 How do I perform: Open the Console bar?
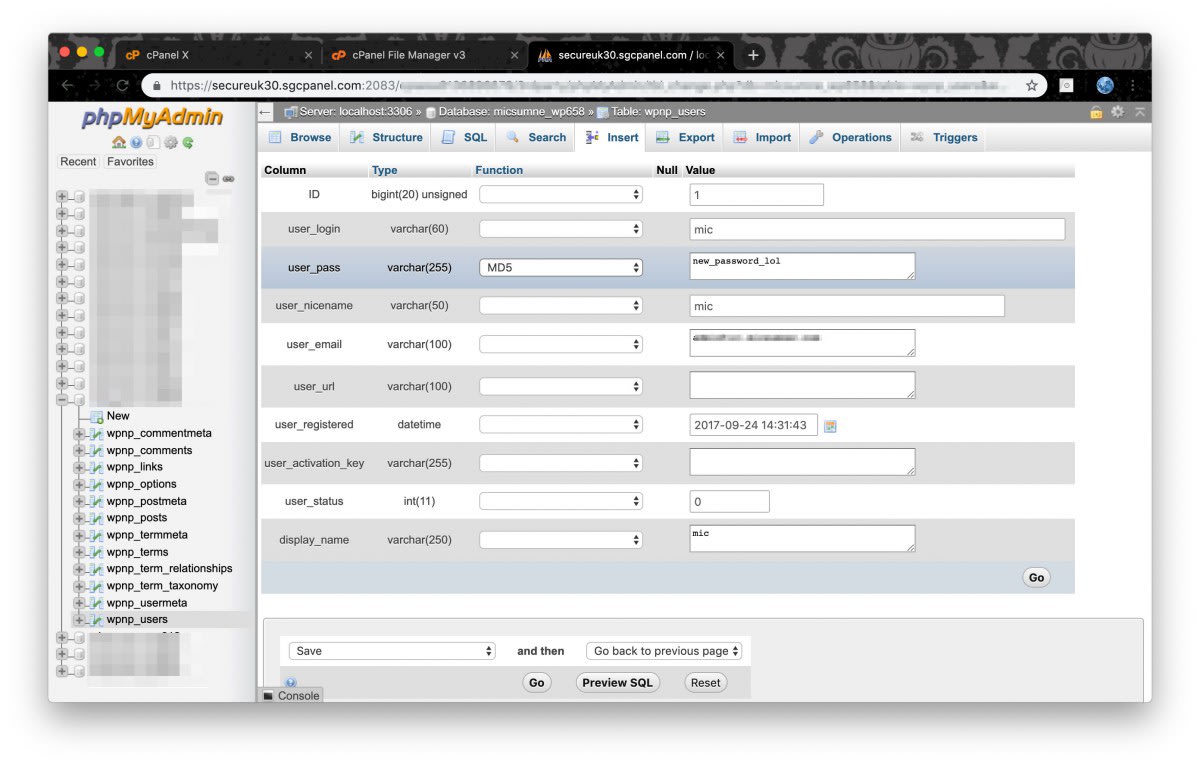[291, 696]
